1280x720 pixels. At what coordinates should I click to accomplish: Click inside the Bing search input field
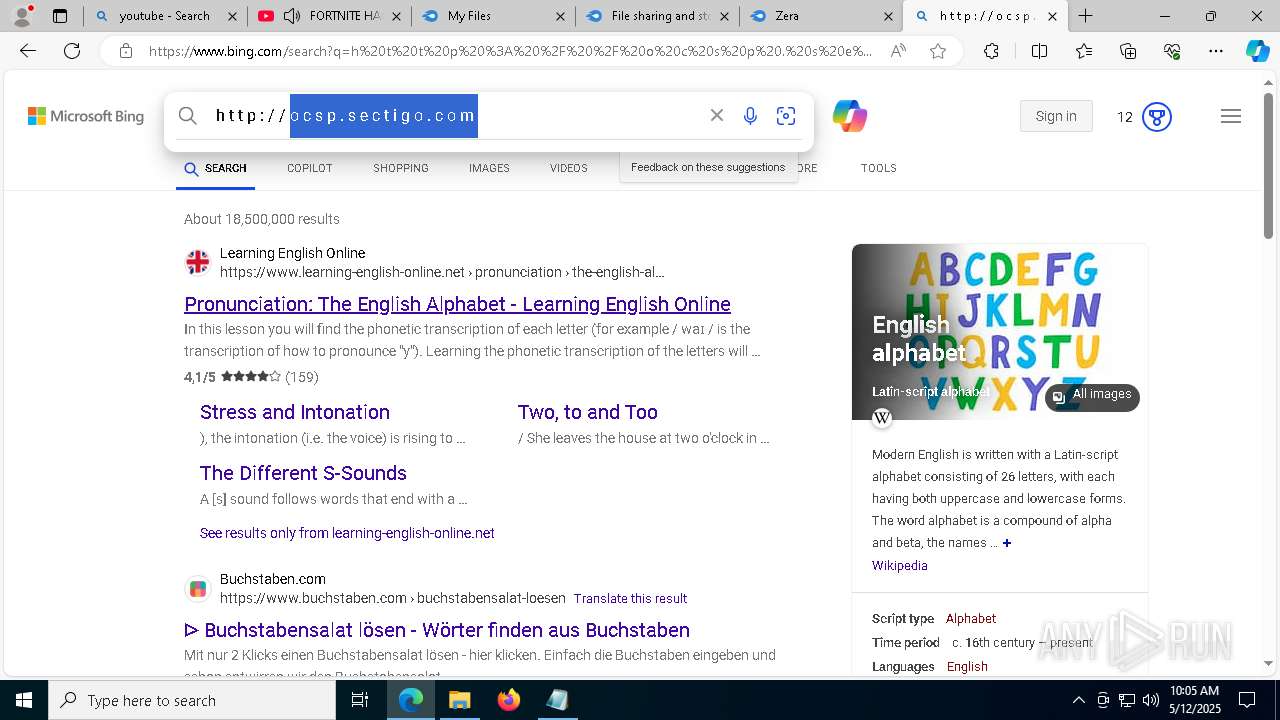tap(455, 116)
